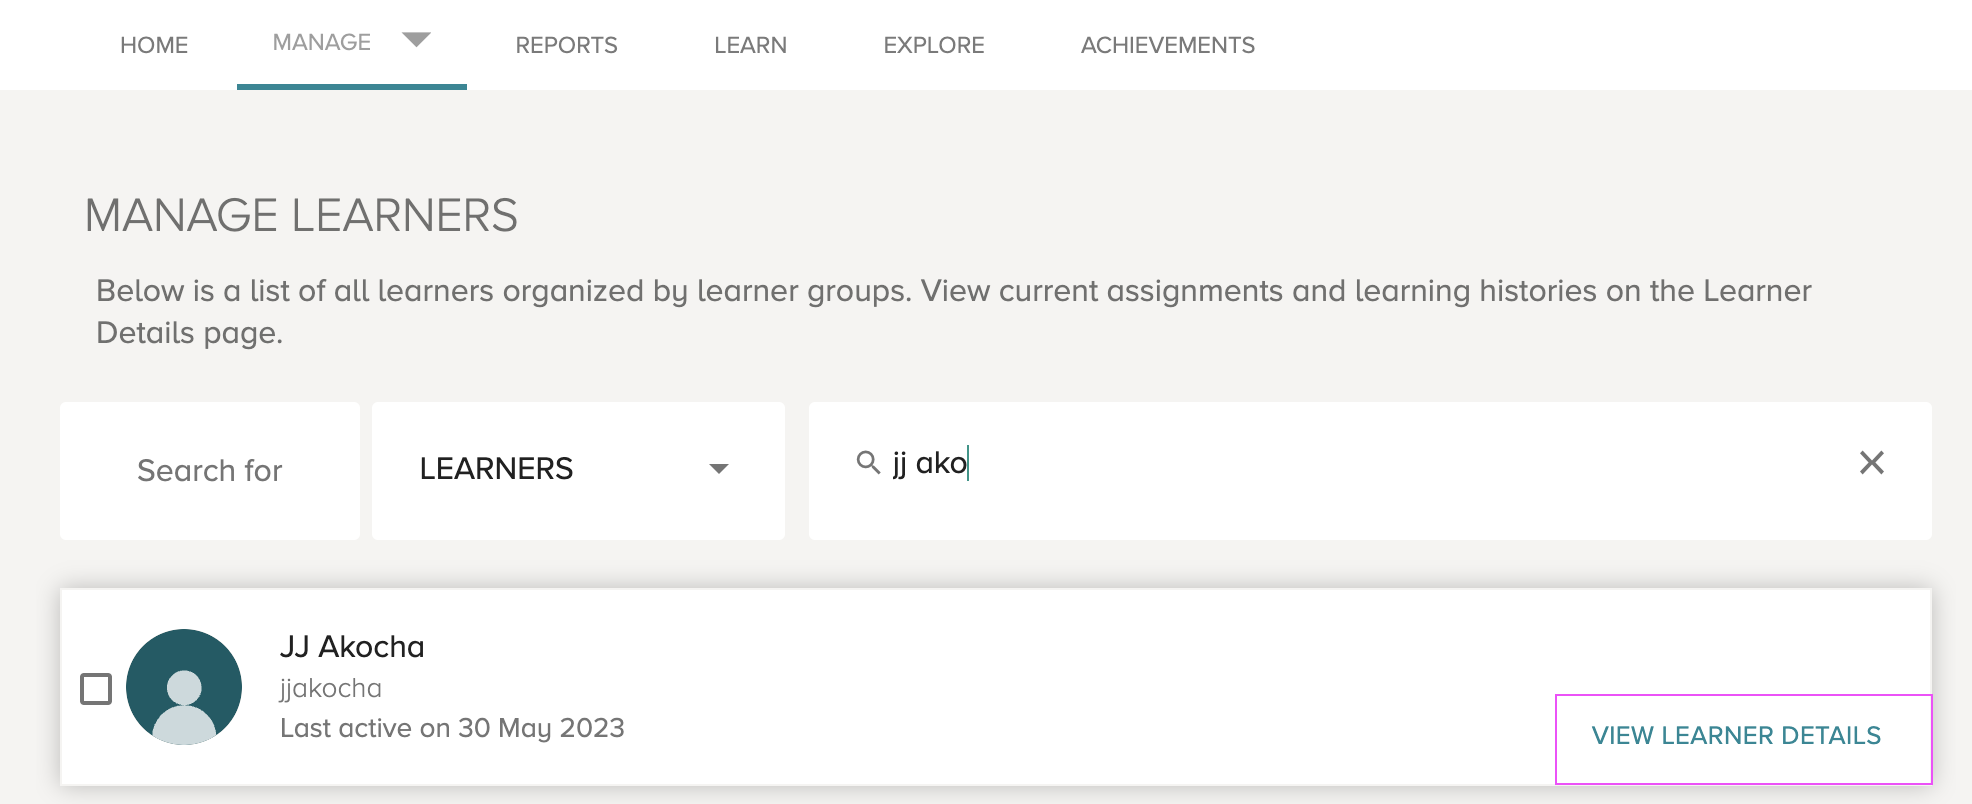Expand the MANAGE menu arrow
Image resolution: width=1972 pixels, height=804 pixels.
(416, 39)
